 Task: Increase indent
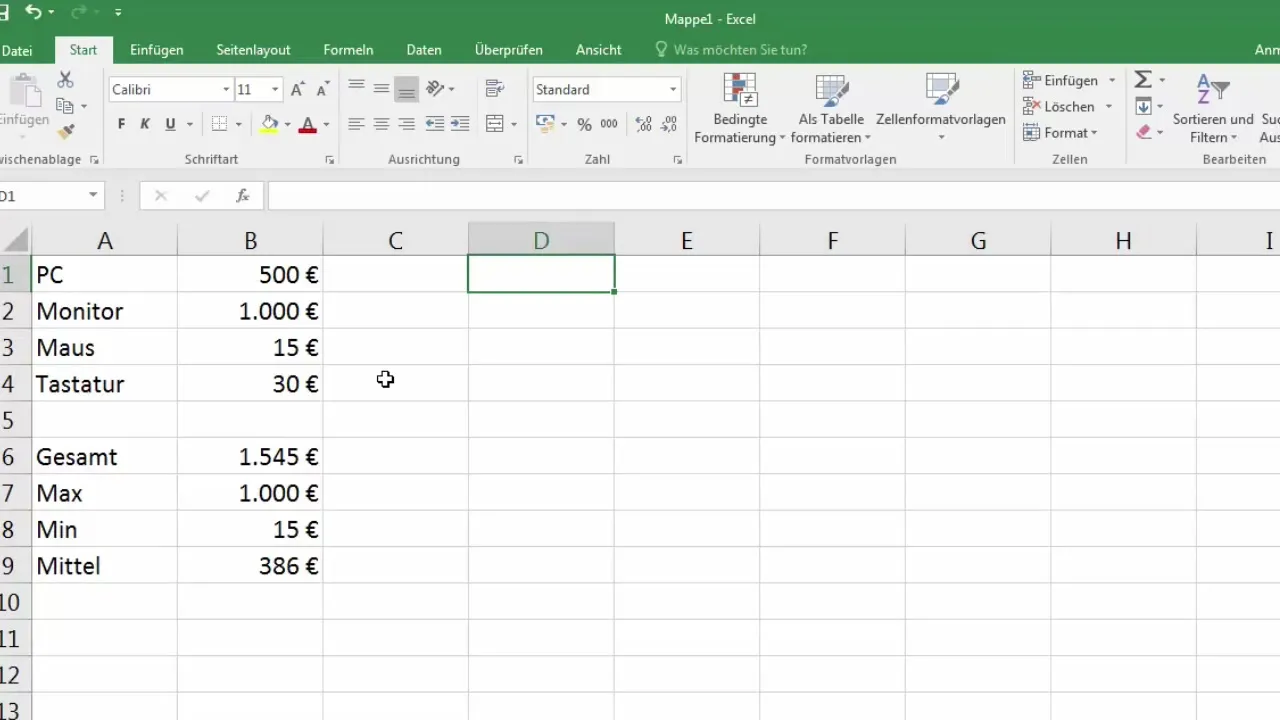click(x=460, y=125)
